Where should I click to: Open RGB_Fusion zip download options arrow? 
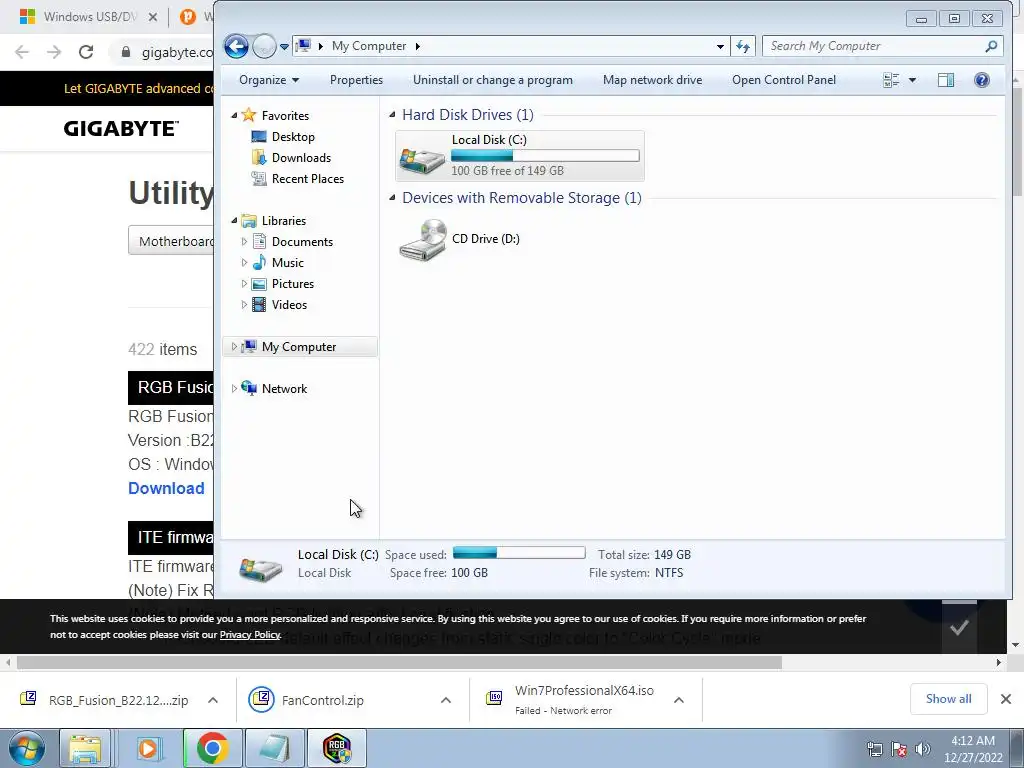213,700
